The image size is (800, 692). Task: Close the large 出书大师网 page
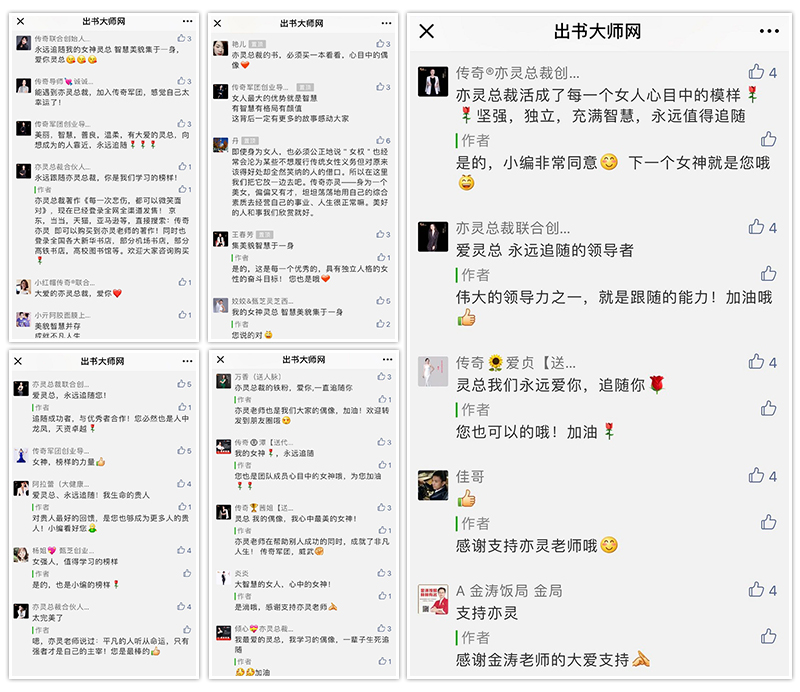427,31
